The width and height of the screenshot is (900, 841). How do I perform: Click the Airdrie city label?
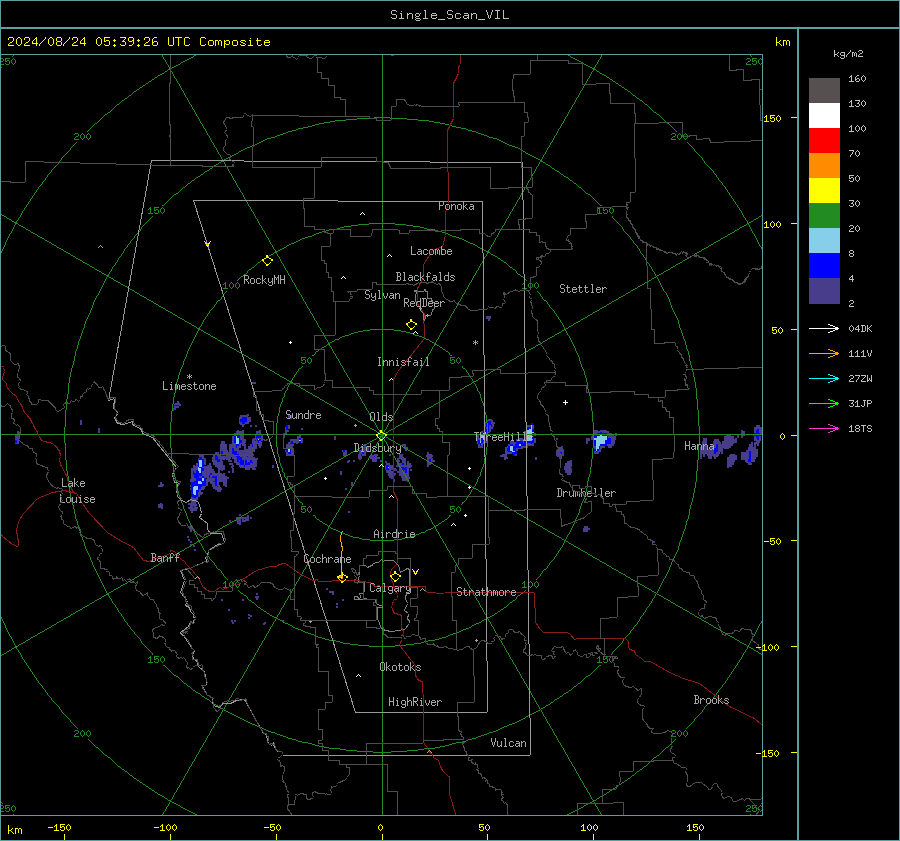[x=394, y=534]
